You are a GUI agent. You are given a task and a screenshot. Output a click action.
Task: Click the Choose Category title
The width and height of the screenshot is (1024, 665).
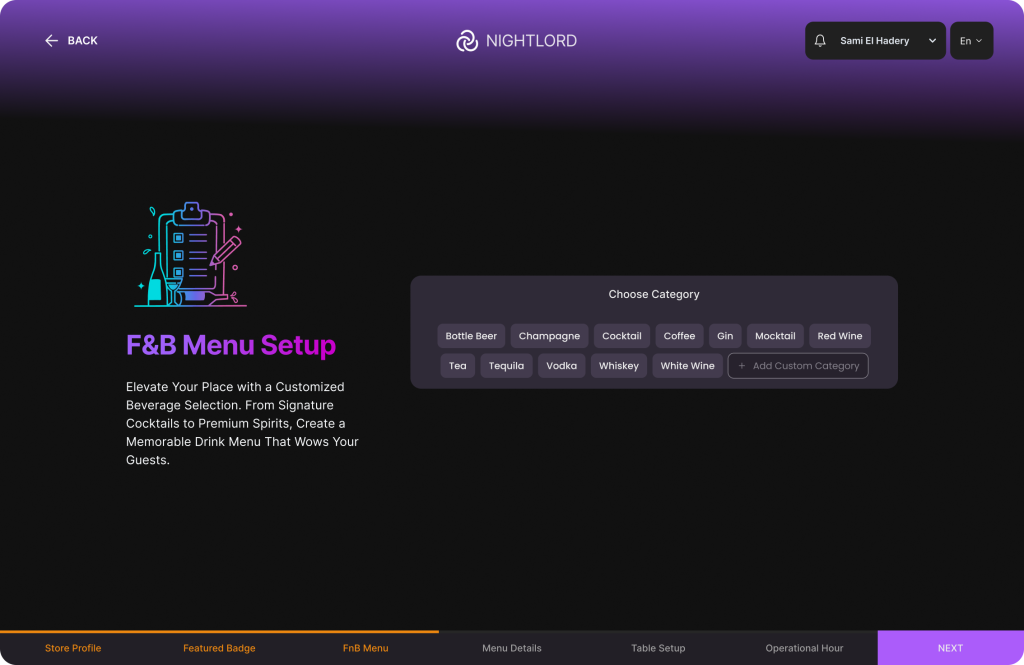[x=654, y=294]
